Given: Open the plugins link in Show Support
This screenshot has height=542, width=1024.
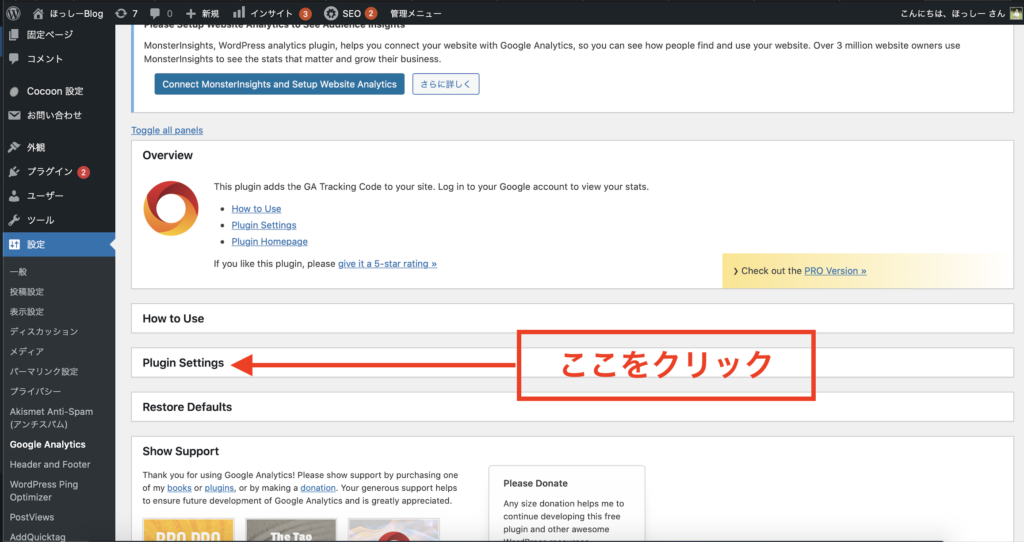Looking at the screenshot, I should (x=219, y=488).
